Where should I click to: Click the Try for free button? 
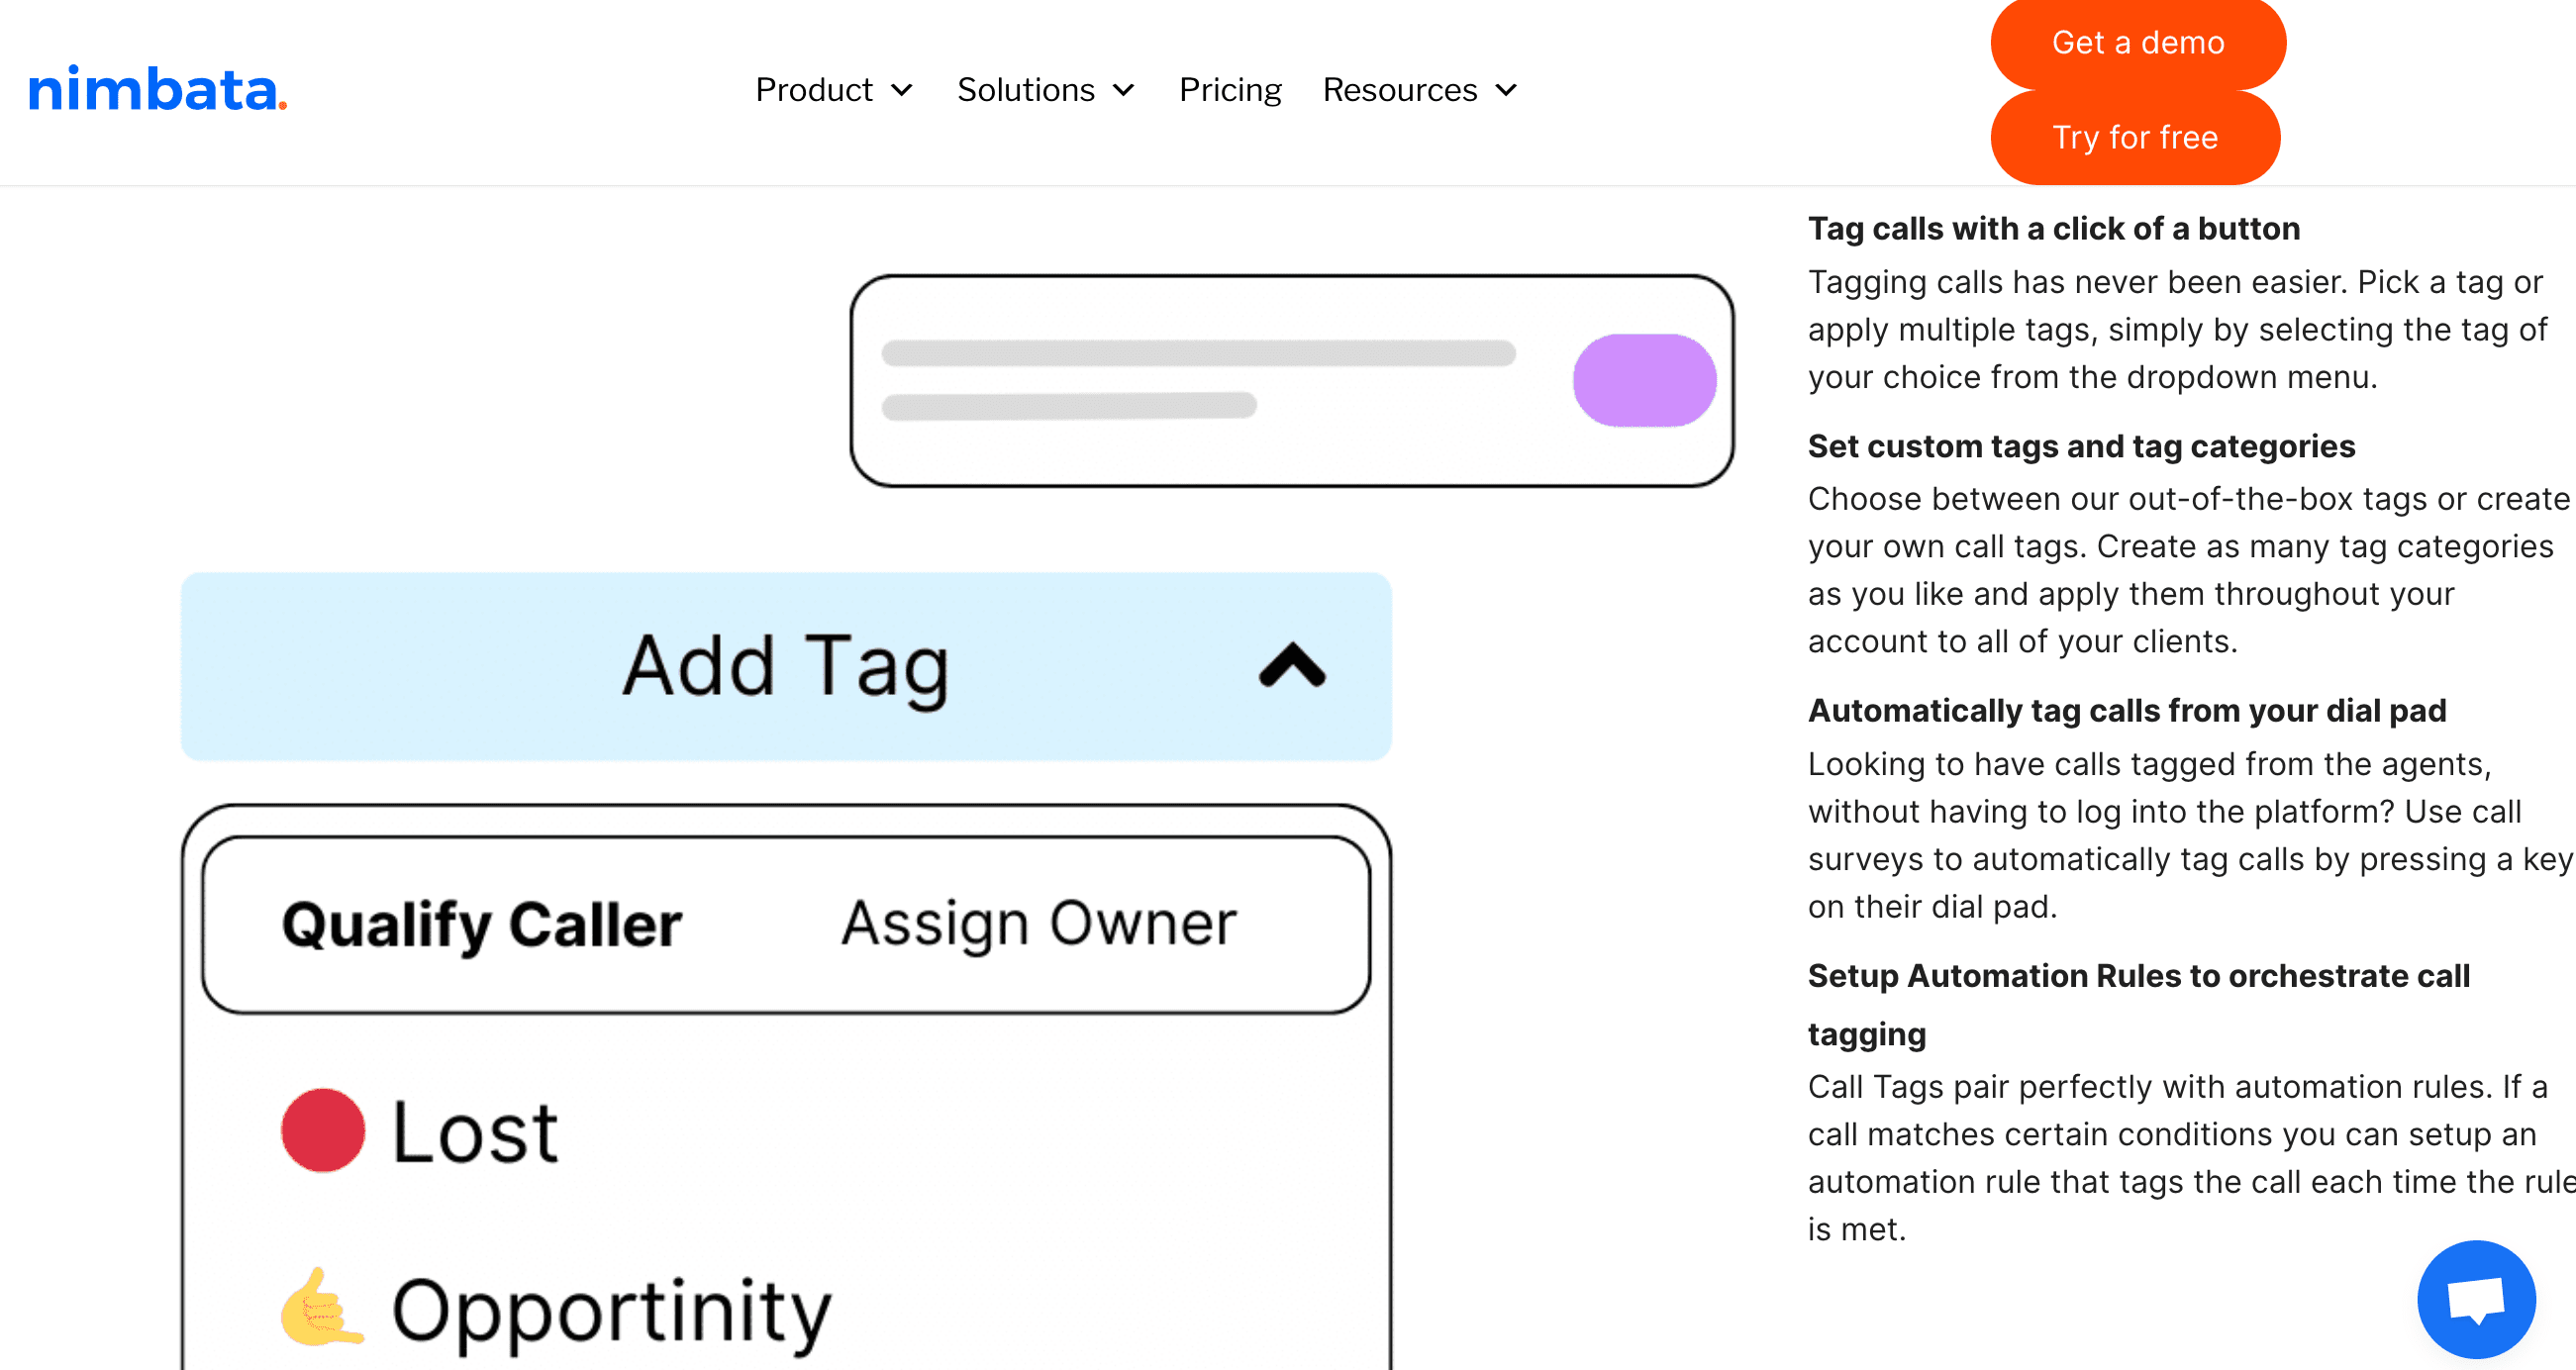2136,137
